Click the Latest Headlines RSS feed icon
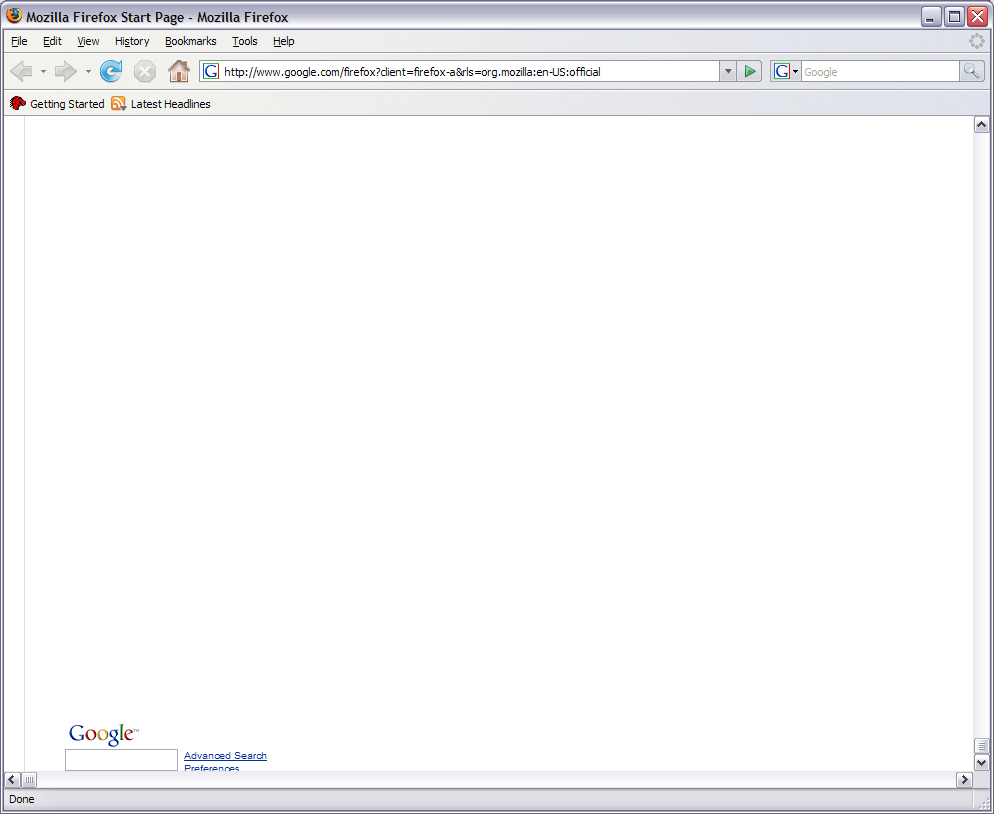 119,104
